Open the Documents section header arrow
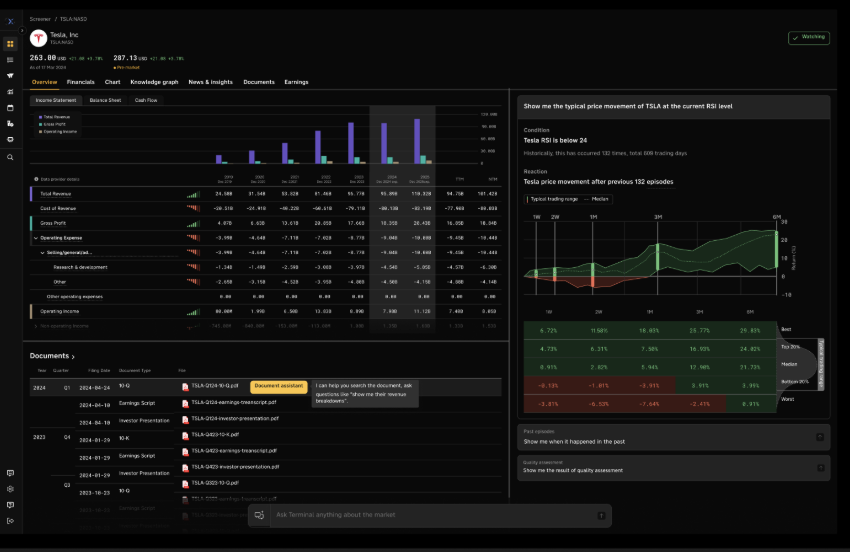Viewport: 850px width, 552px height. [x=73, y=357]
